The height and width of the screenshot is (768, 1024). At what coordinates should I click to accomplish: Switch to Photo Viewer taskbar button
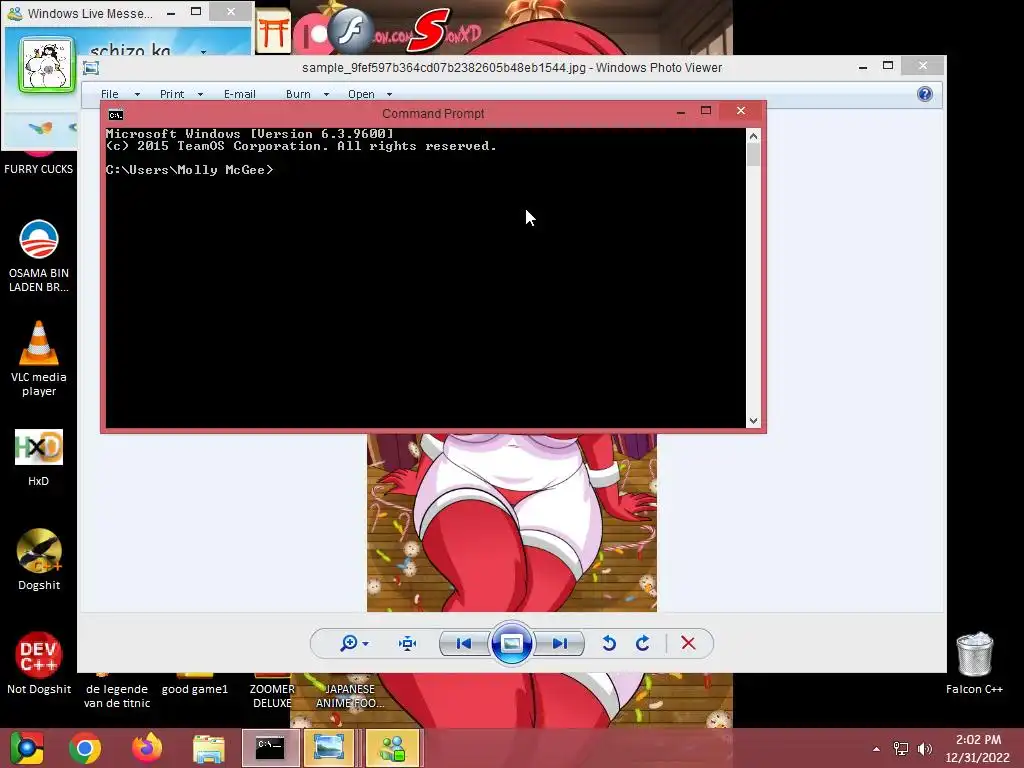pos(329,748)
